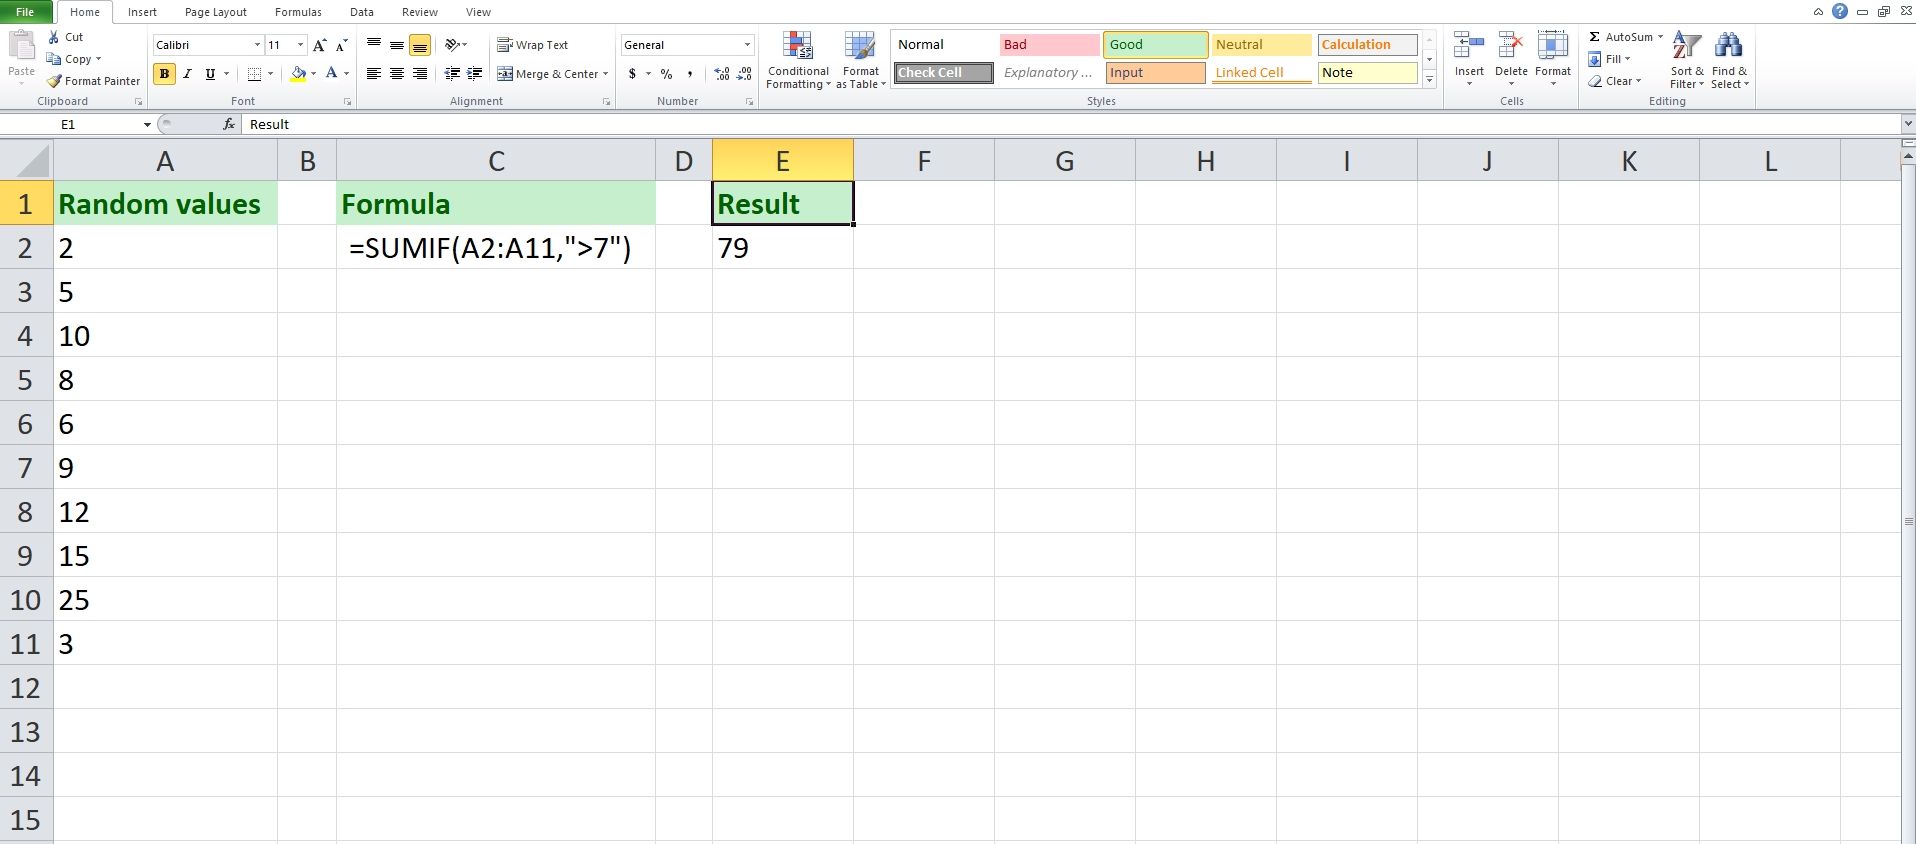Cut the selection with the scissors icon
Viewport: 1916px width, 844px height.
point(54,37)
